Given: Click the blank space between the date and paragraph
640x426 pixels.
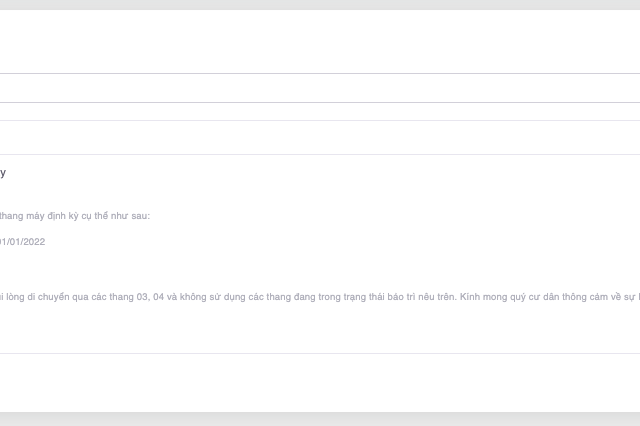Looking at the screenshot, I should pos(320,268).
